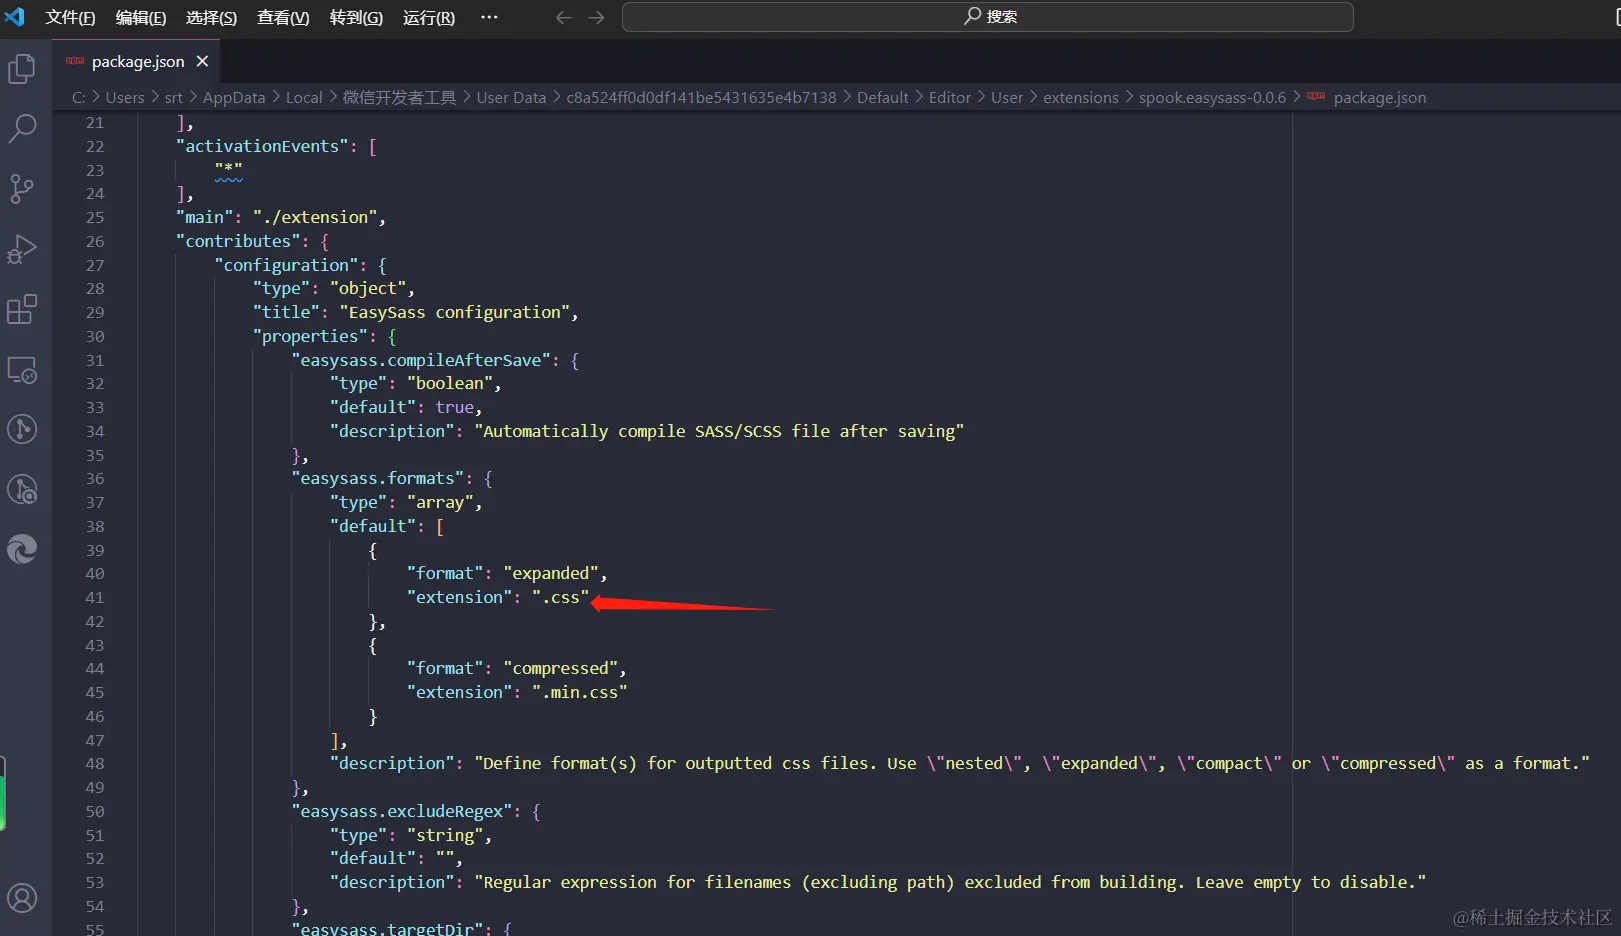Click the "configuration" key

pos(286,265)
